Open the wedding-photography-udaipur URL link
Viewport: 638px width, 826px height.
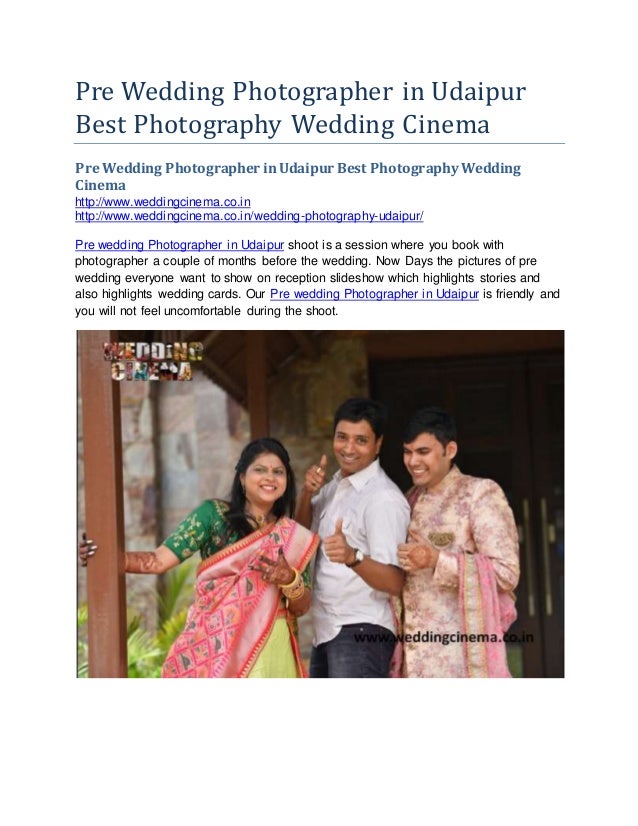pos(249,216)
